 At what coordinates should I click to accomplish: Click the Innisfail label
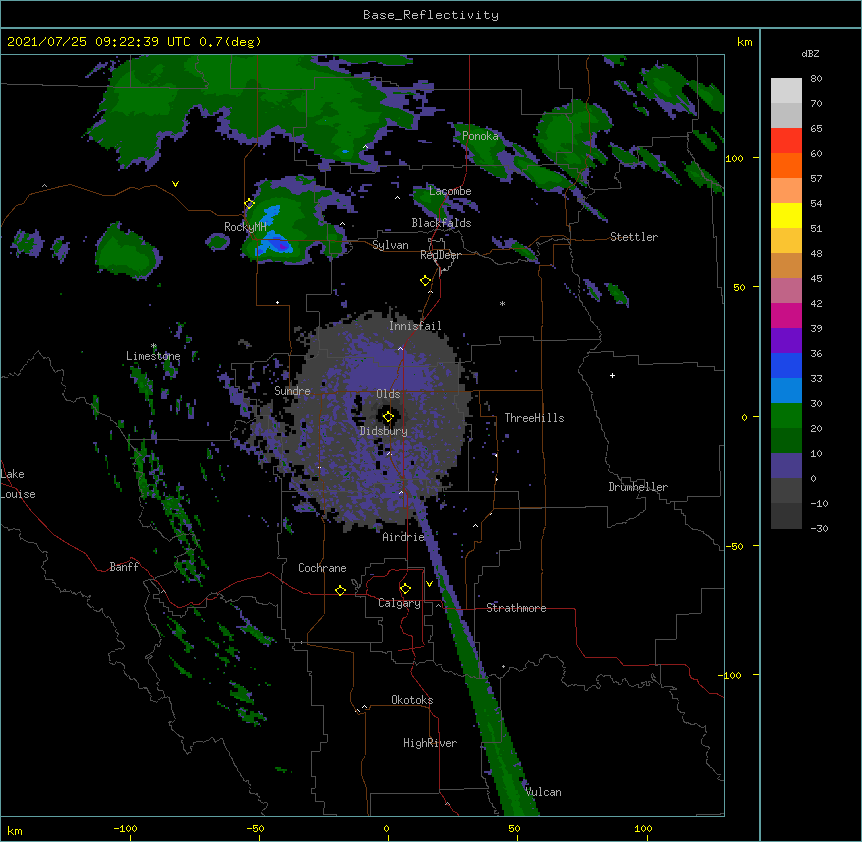point(415,326)
